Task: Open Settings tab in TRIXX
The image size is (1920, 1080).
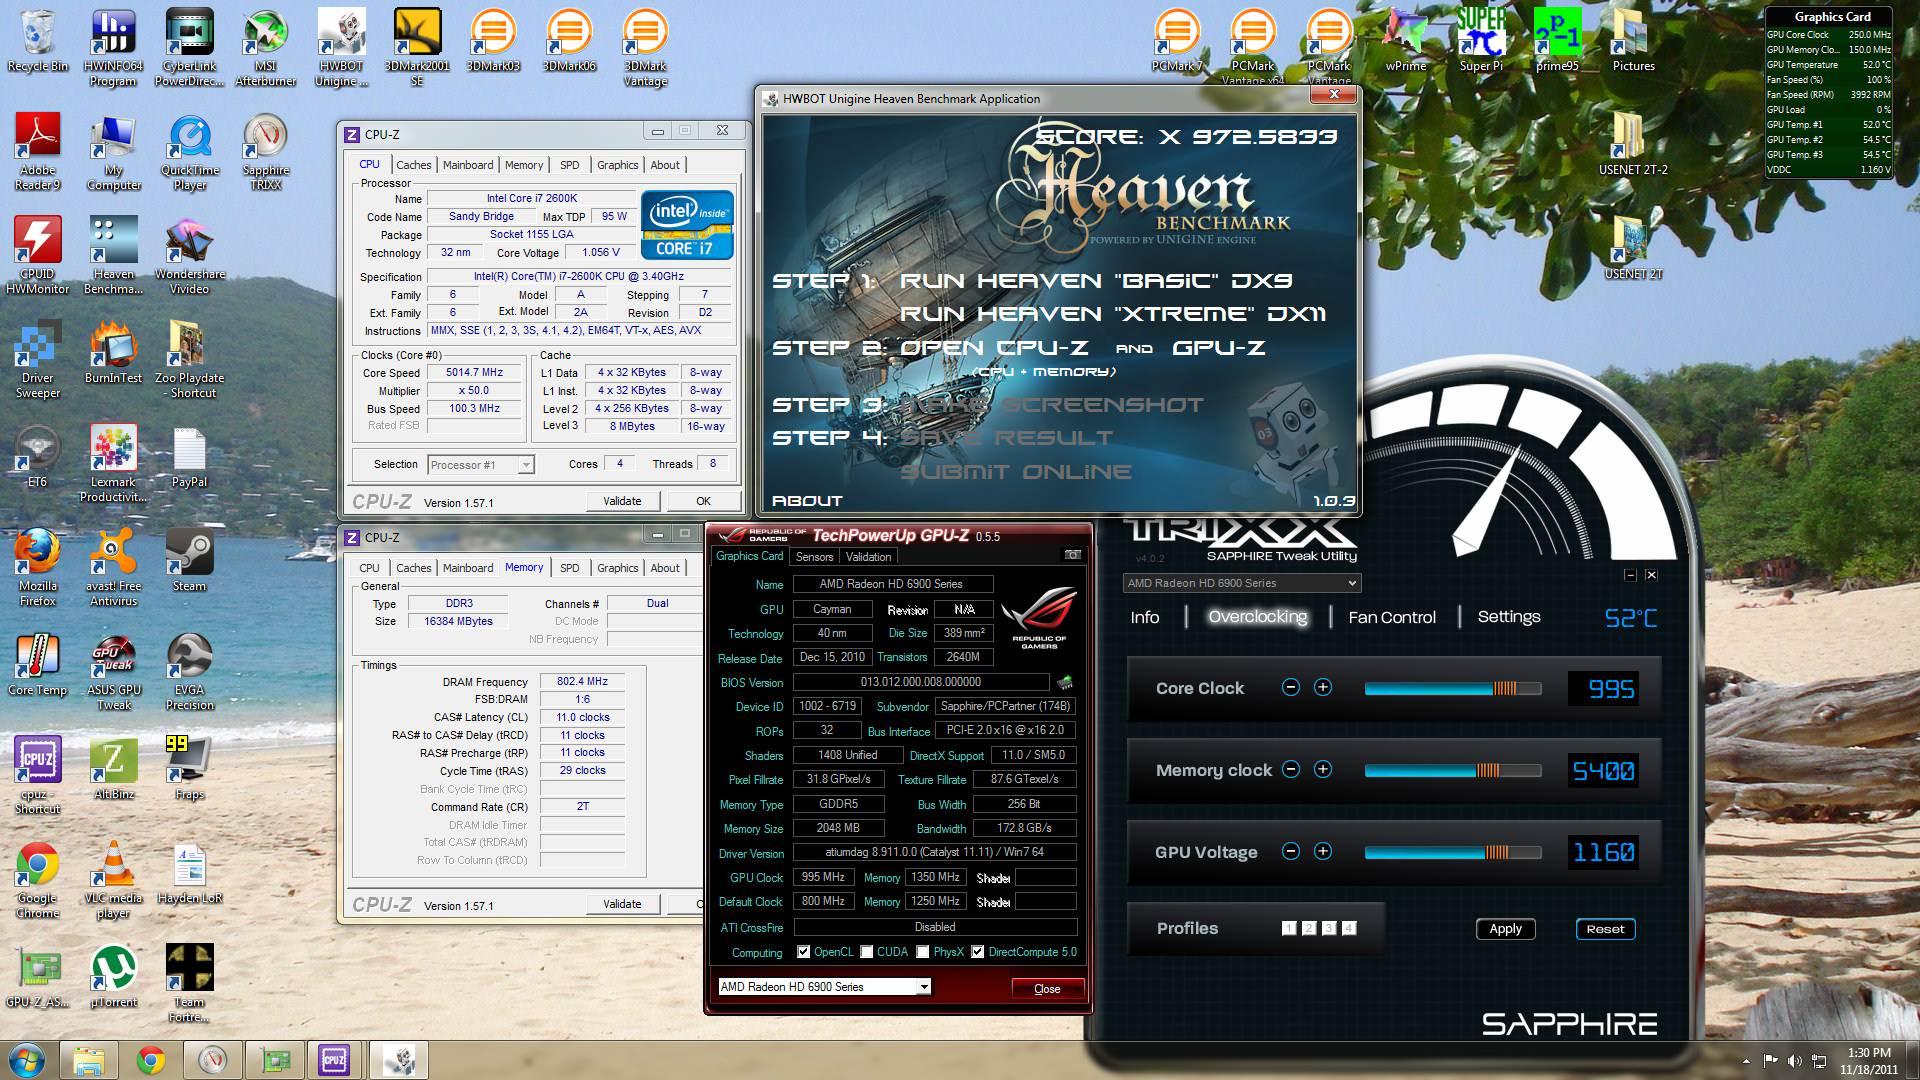Action: coord(1509,617)
